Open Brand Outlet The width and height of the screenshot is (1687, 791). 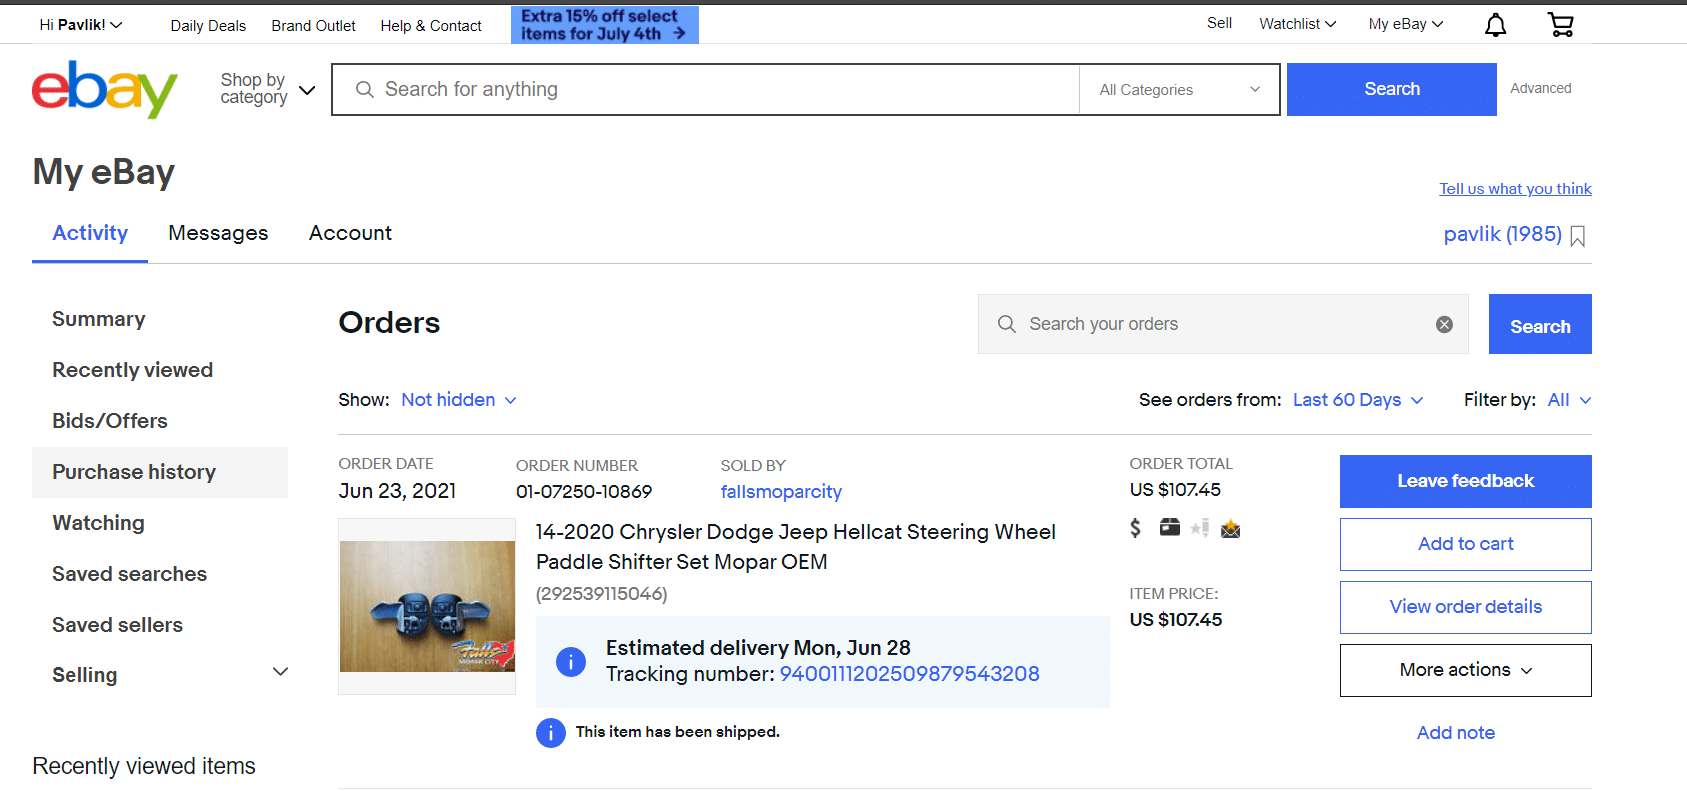(313, 26)
